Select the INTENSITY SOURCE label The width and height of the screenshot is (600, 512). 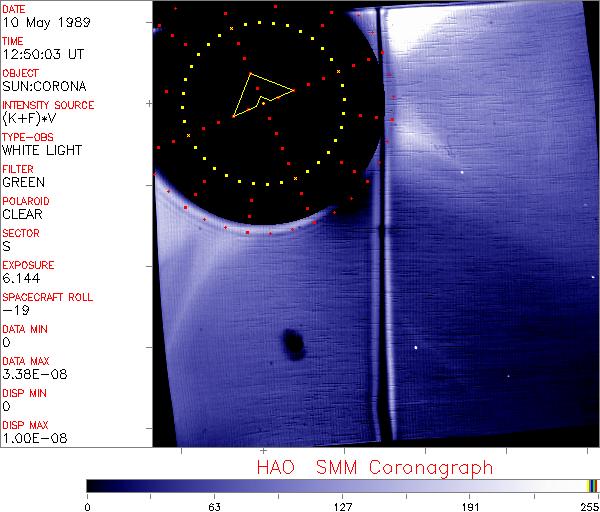click(48, 105)
